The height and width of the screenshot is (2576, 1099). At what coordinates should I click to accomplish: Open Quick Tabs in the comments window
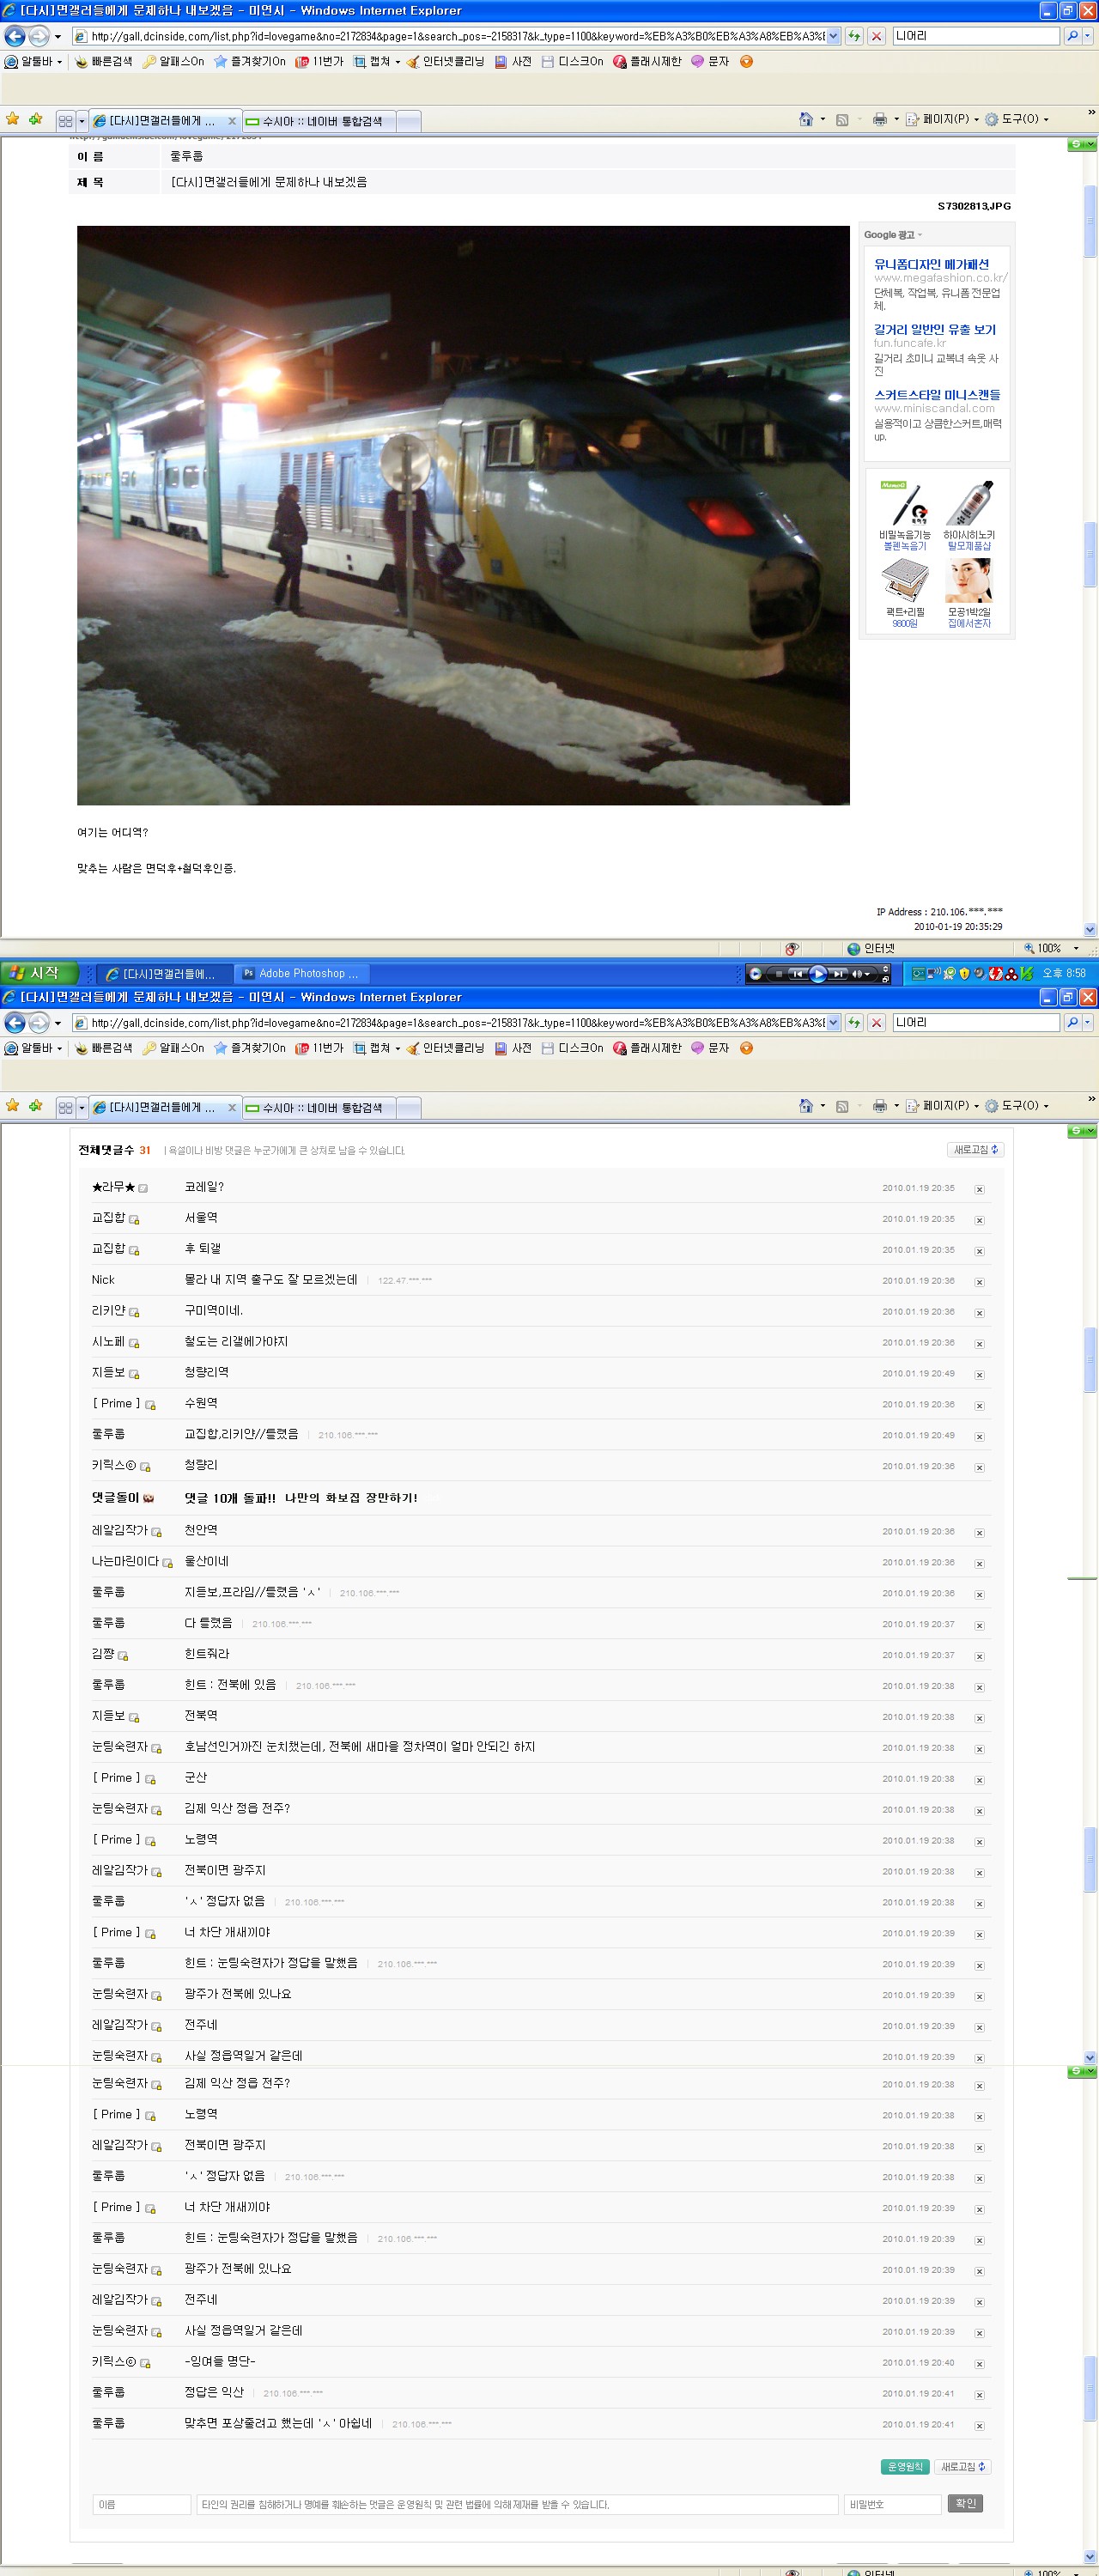coord(66,1107)
